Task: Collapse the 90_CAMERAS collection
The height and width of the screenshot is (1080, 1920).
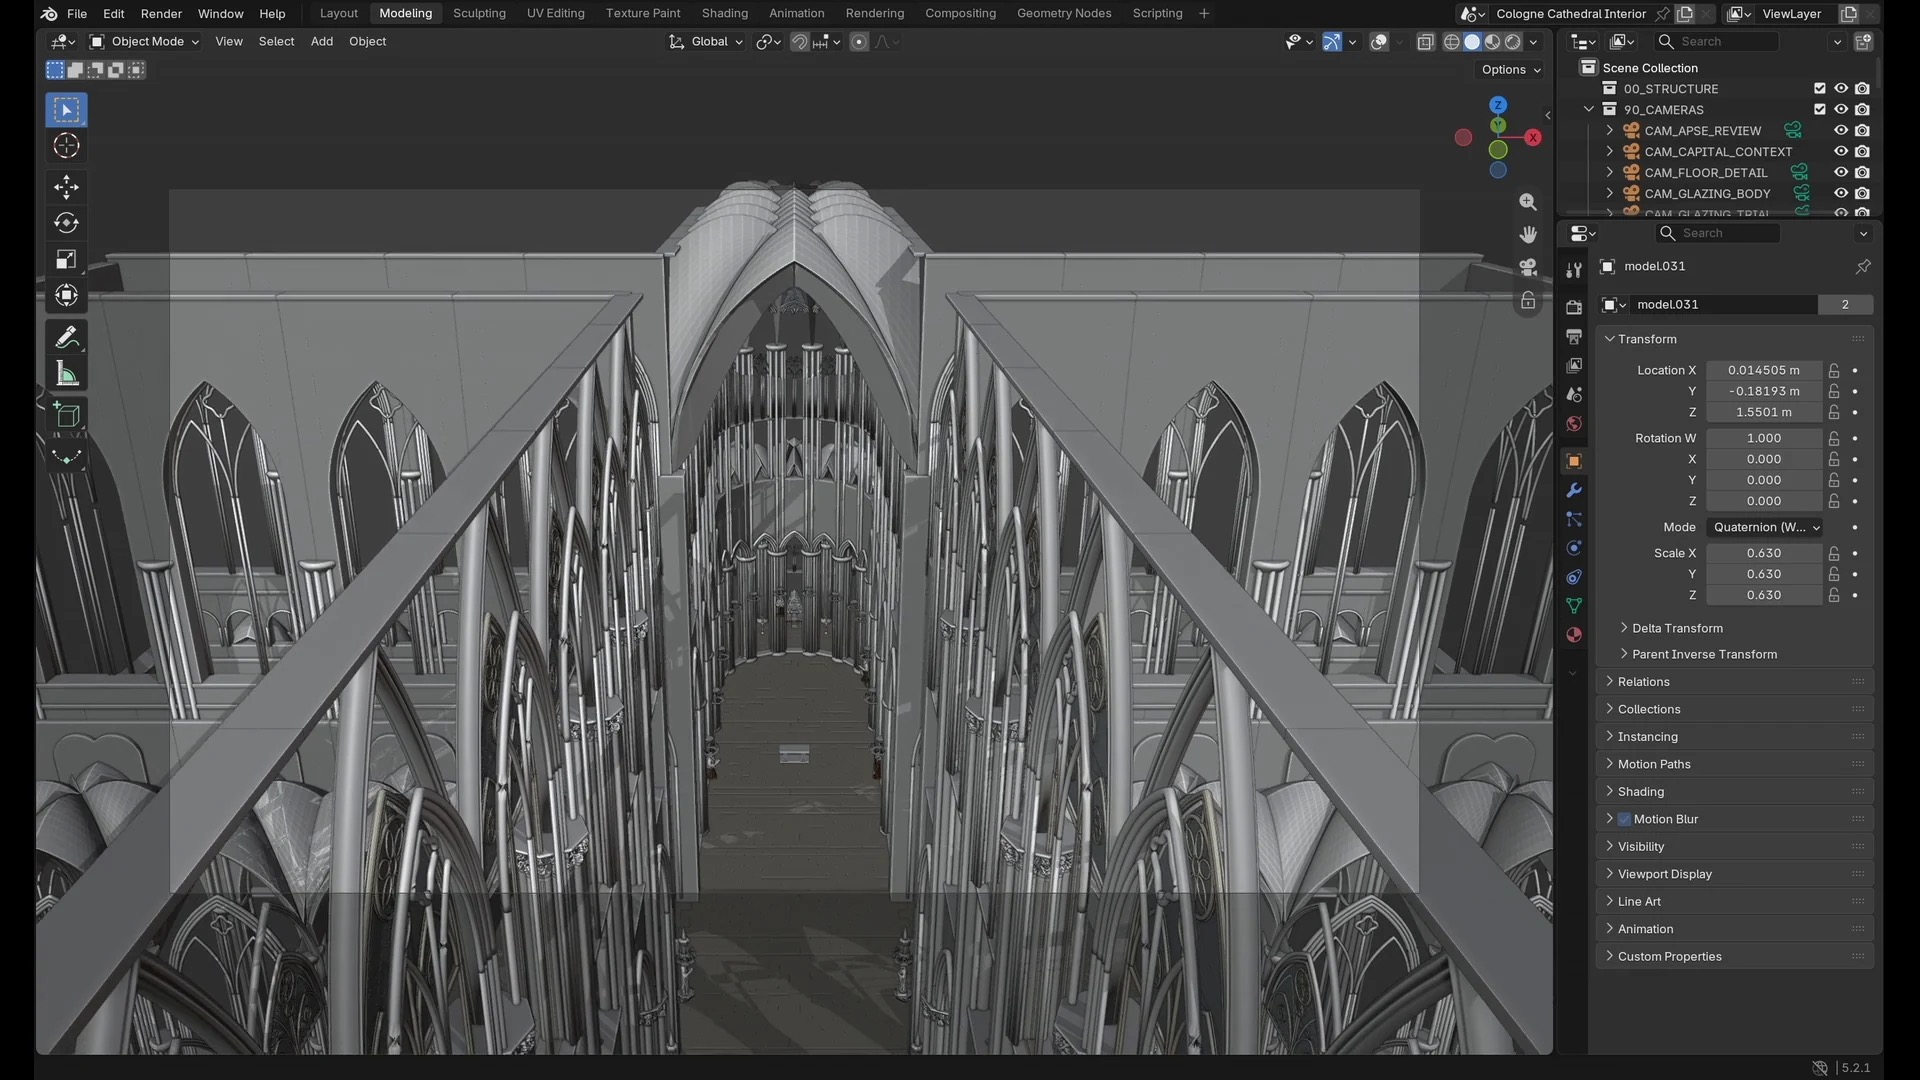Action: (x=1588, y=110)
